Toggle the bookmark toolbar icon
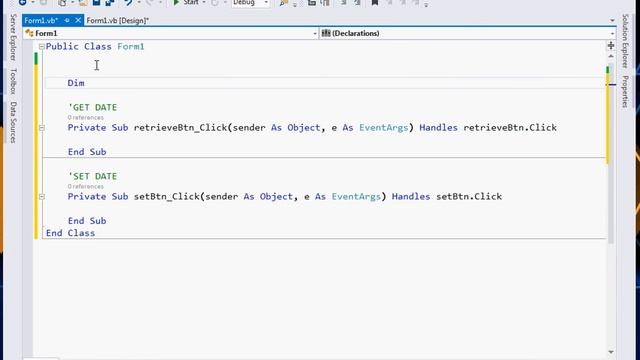The image size is (640, 360). [374, 2]
